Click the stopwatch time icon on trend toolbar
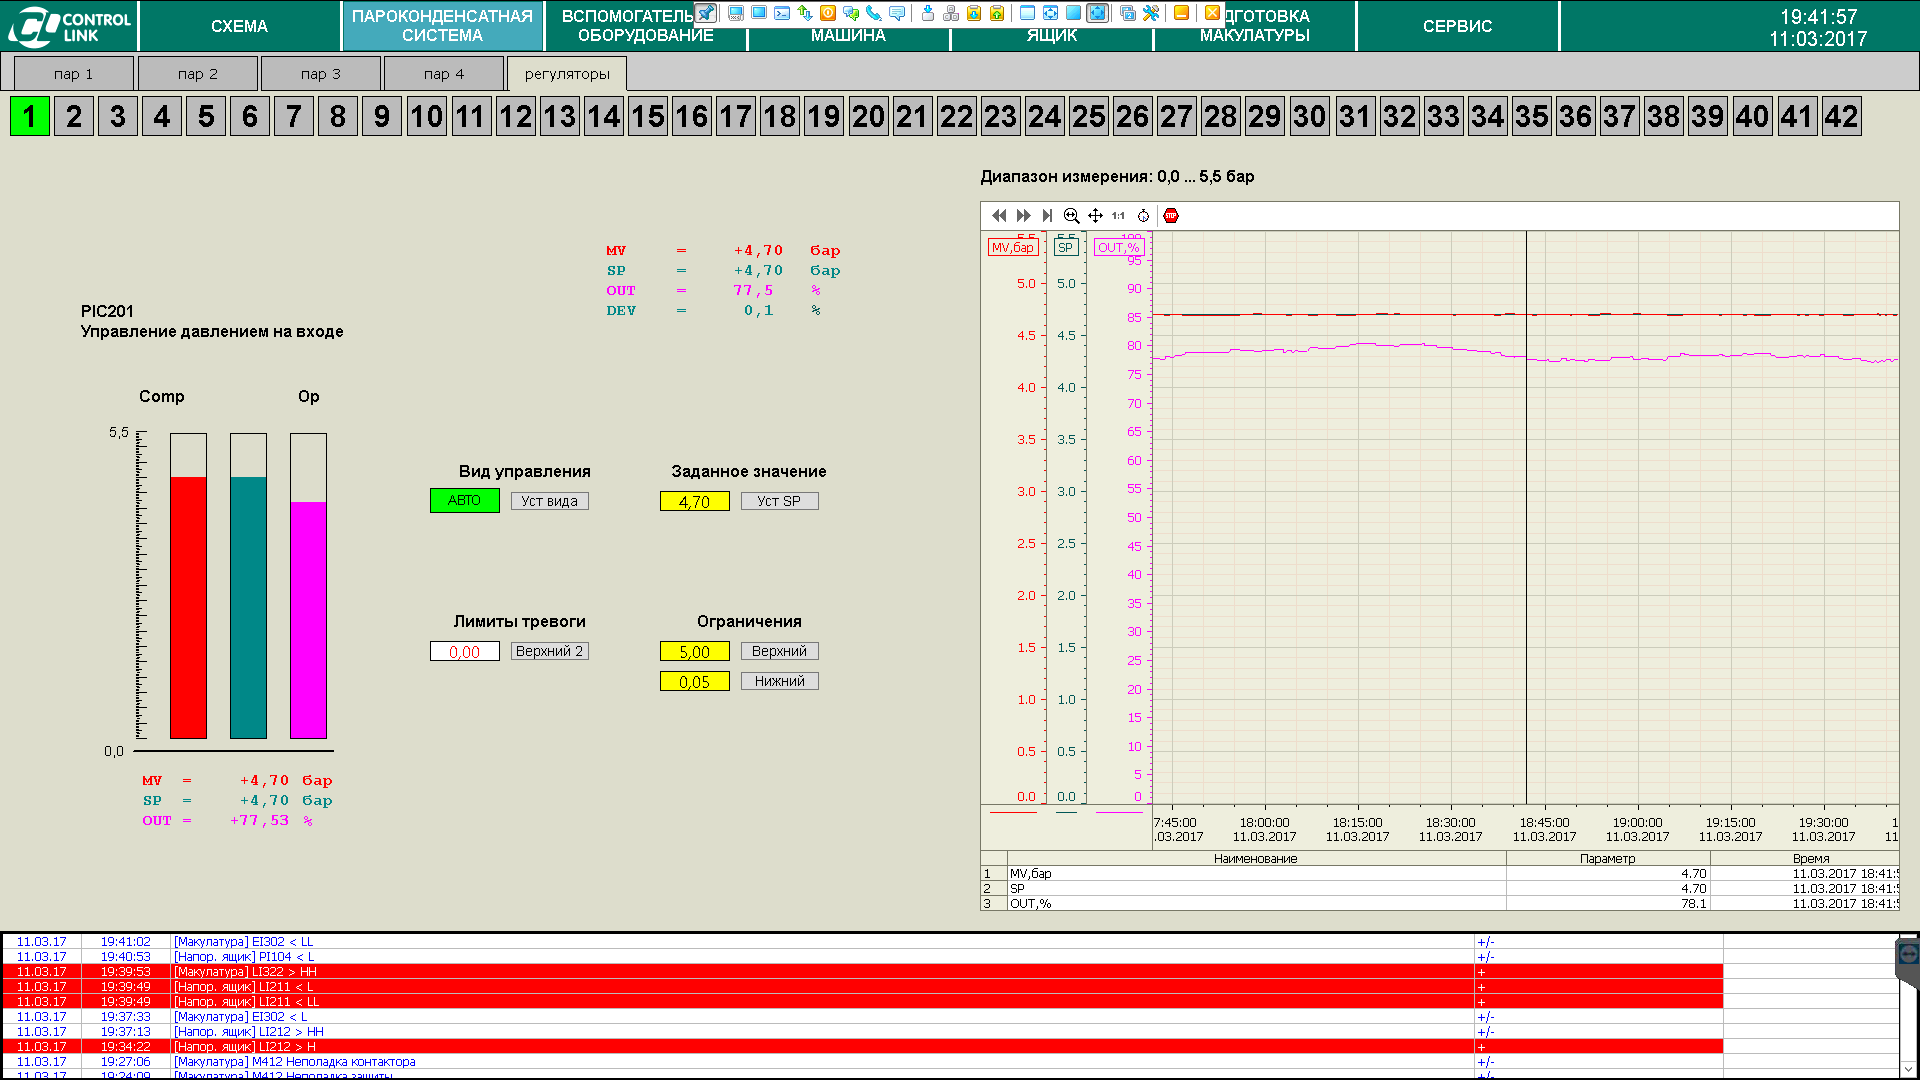Viewport: 1920px width, 1080px height. 1143,215
